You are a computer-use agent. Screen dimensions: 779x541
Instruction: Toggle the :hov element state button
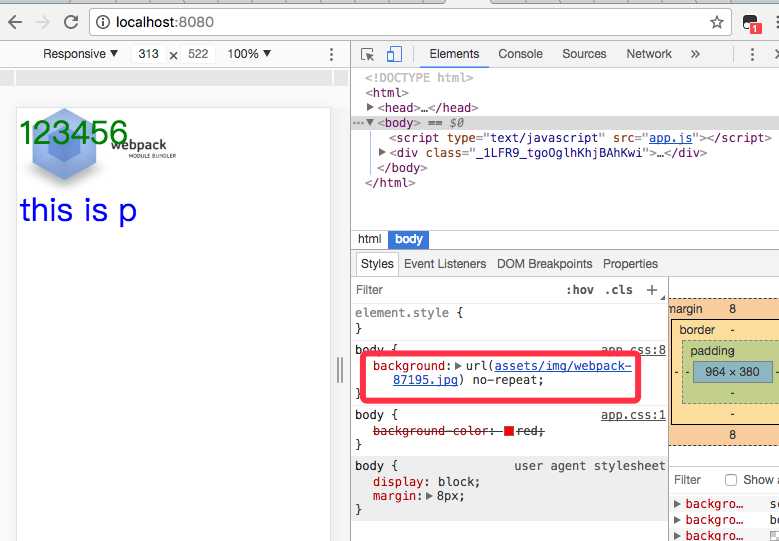click(579, 290)
